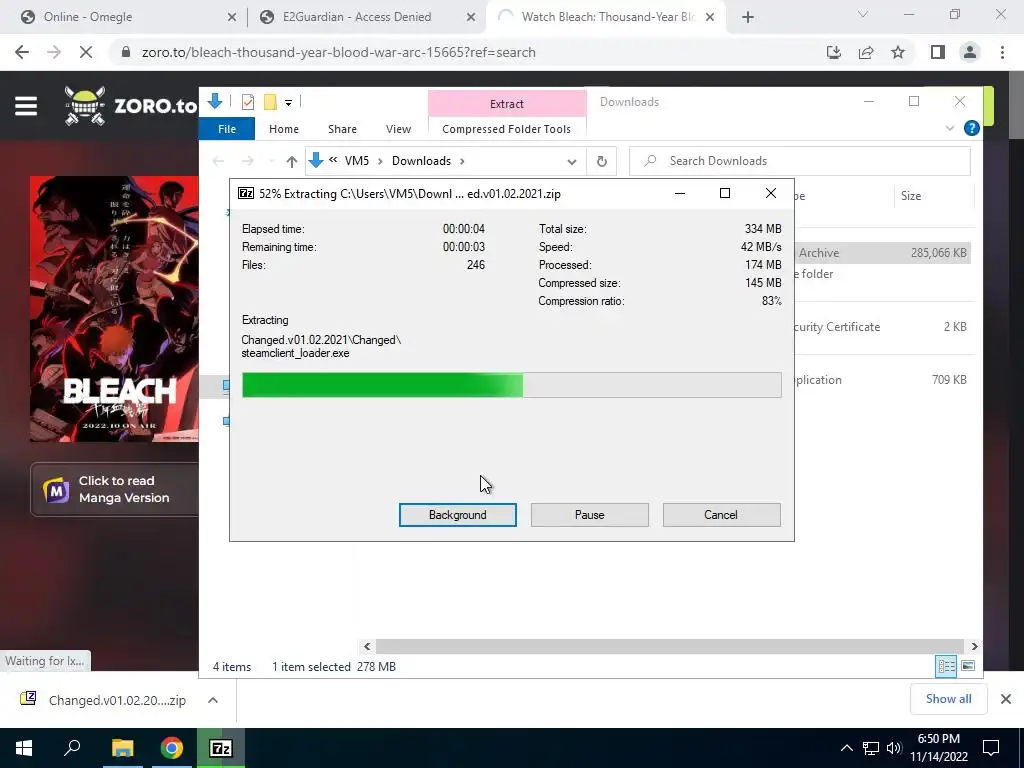This screenshot has width=1024, height=768.
Task: Click the Explorer back arrow
Action: point(218,161)
